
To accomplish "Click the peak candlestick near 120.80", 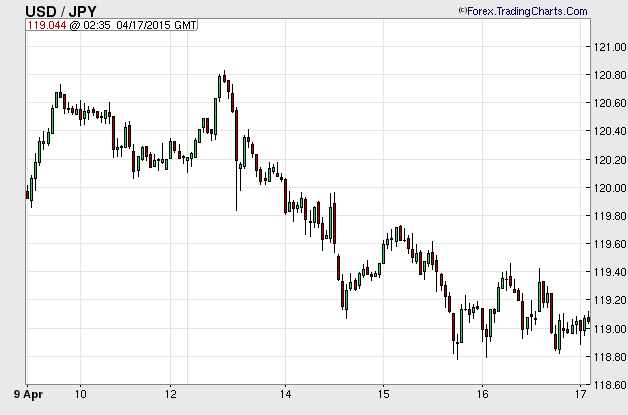I will tap(224, 77).
